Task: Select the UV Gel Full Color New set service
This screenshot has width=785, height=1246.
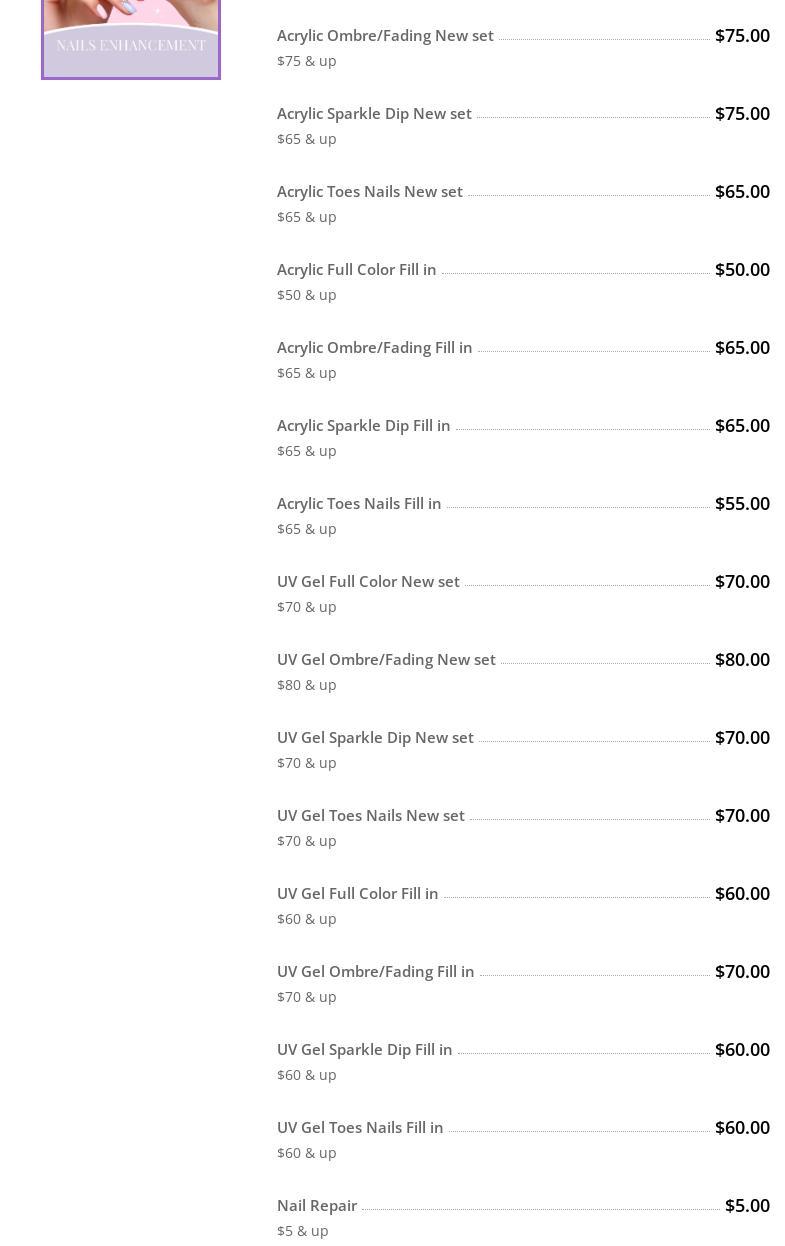Action: (368, 582)
